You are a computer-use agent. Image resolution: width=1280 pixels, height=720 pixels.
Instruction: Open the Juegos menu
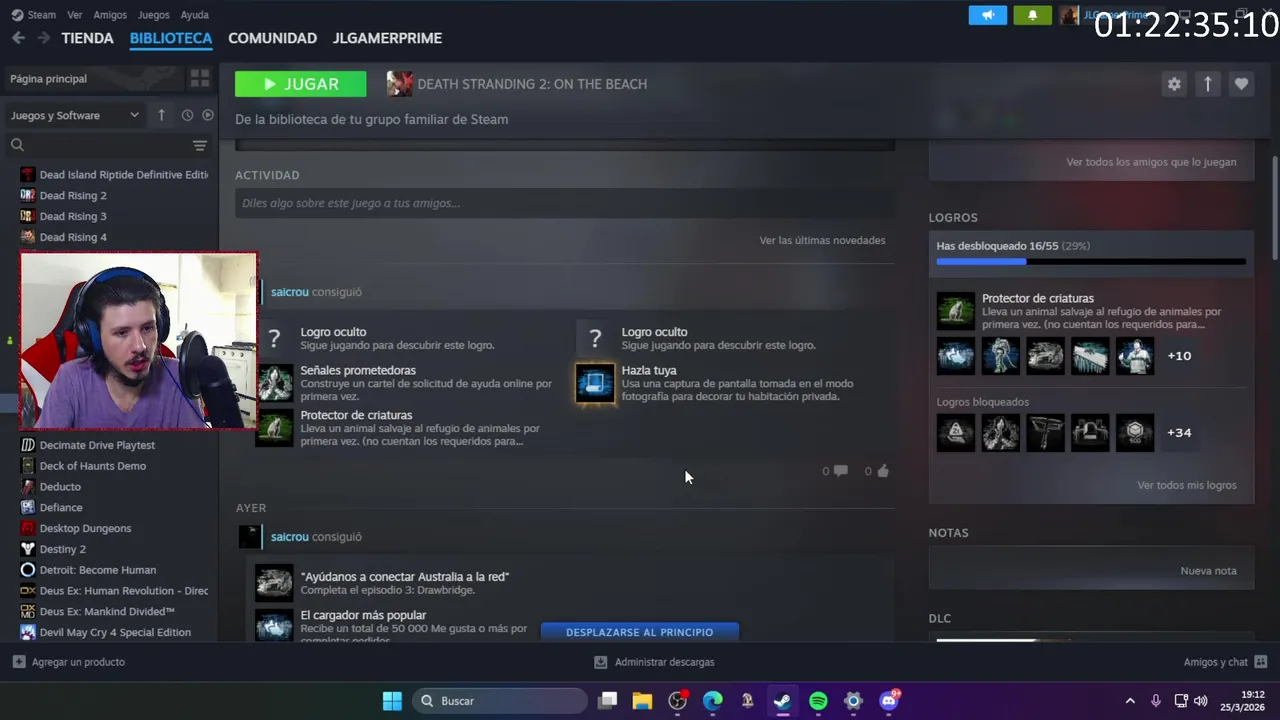[x=153, y=15]
